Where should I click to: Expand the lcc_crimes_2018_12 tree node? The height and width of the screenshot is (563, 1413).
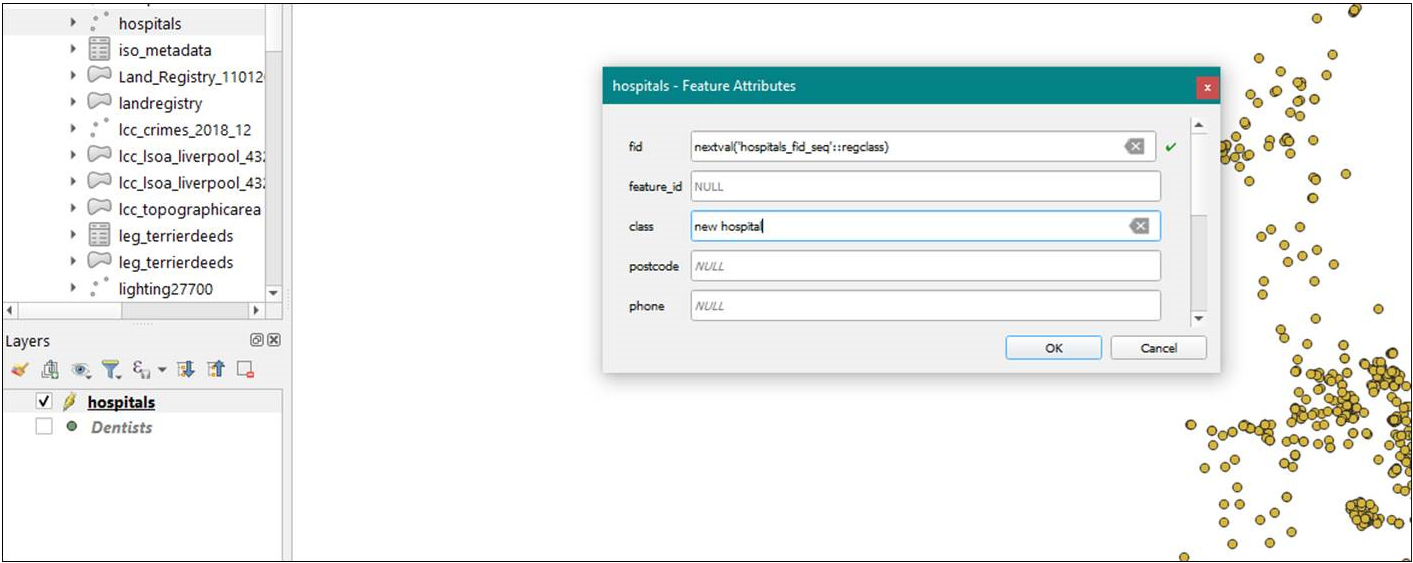tap(73, 129)
